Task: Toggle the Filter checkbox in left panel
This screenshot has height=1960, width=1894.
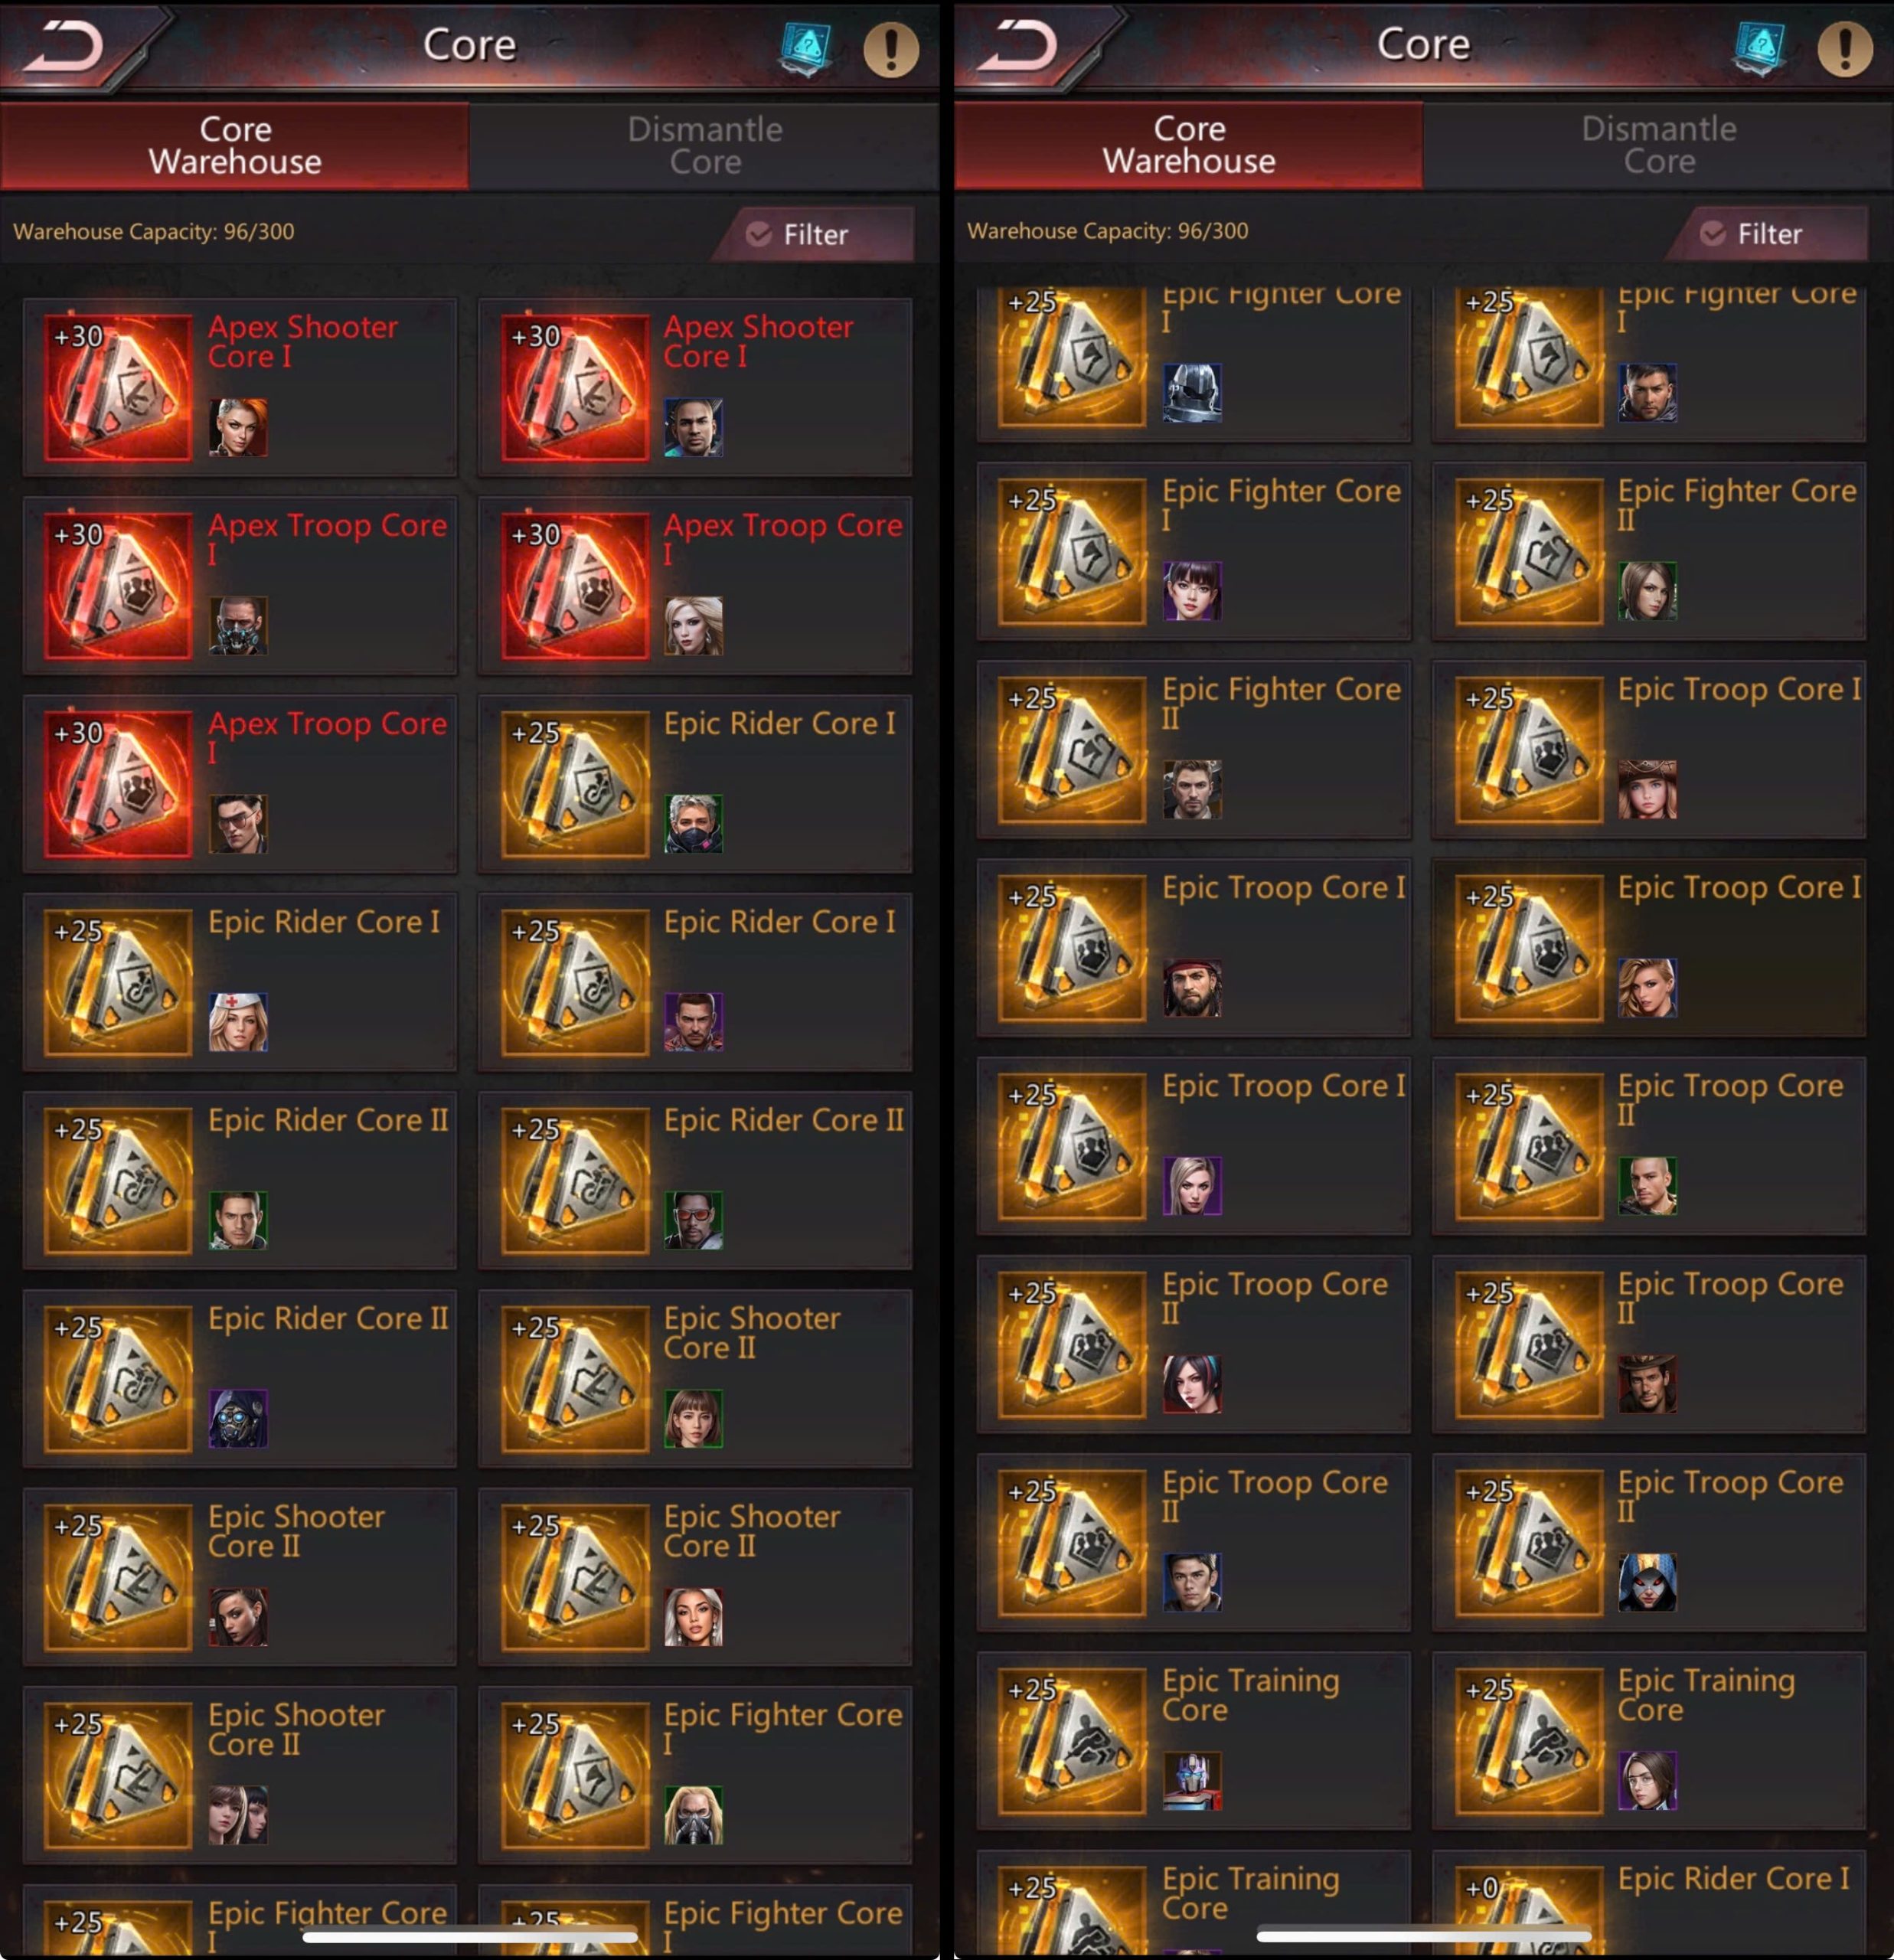Action: point(759,235)
